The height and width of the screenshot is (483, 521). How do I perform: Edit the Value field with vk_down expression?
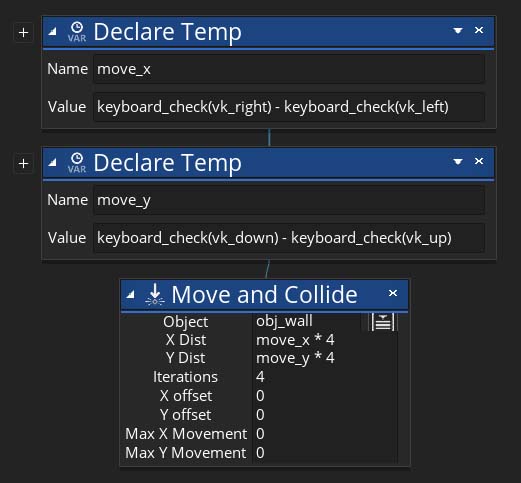click(289, 238)
